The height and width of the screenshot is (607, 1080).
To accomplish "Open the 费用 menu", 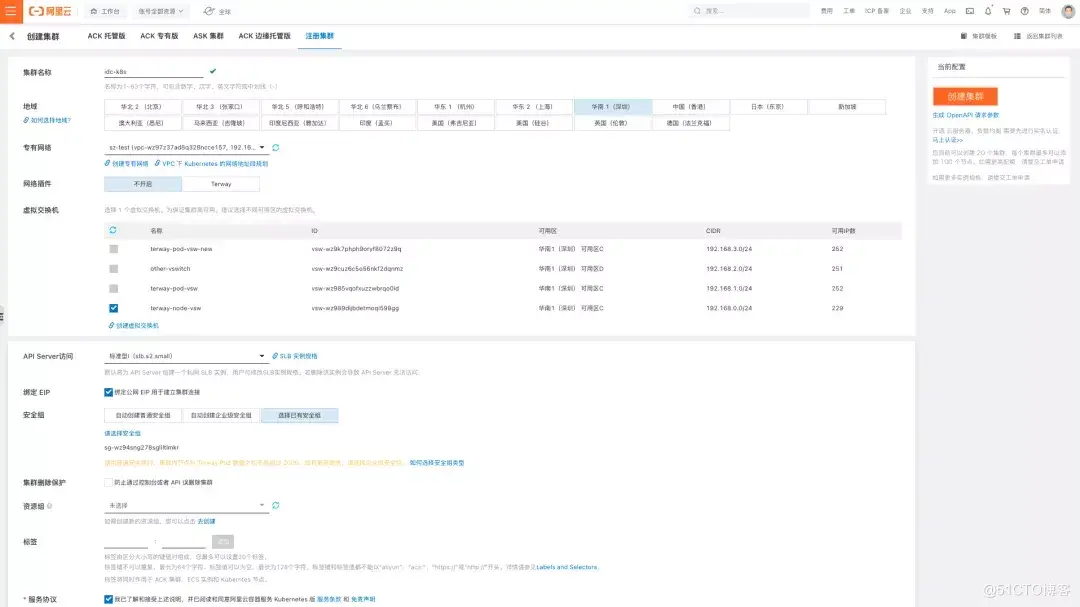I will coord(827,11).
